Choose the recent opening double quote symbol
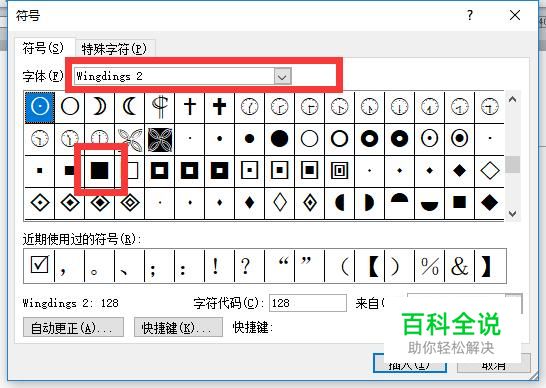Screen dimensions: 546x388 [280, 266]
